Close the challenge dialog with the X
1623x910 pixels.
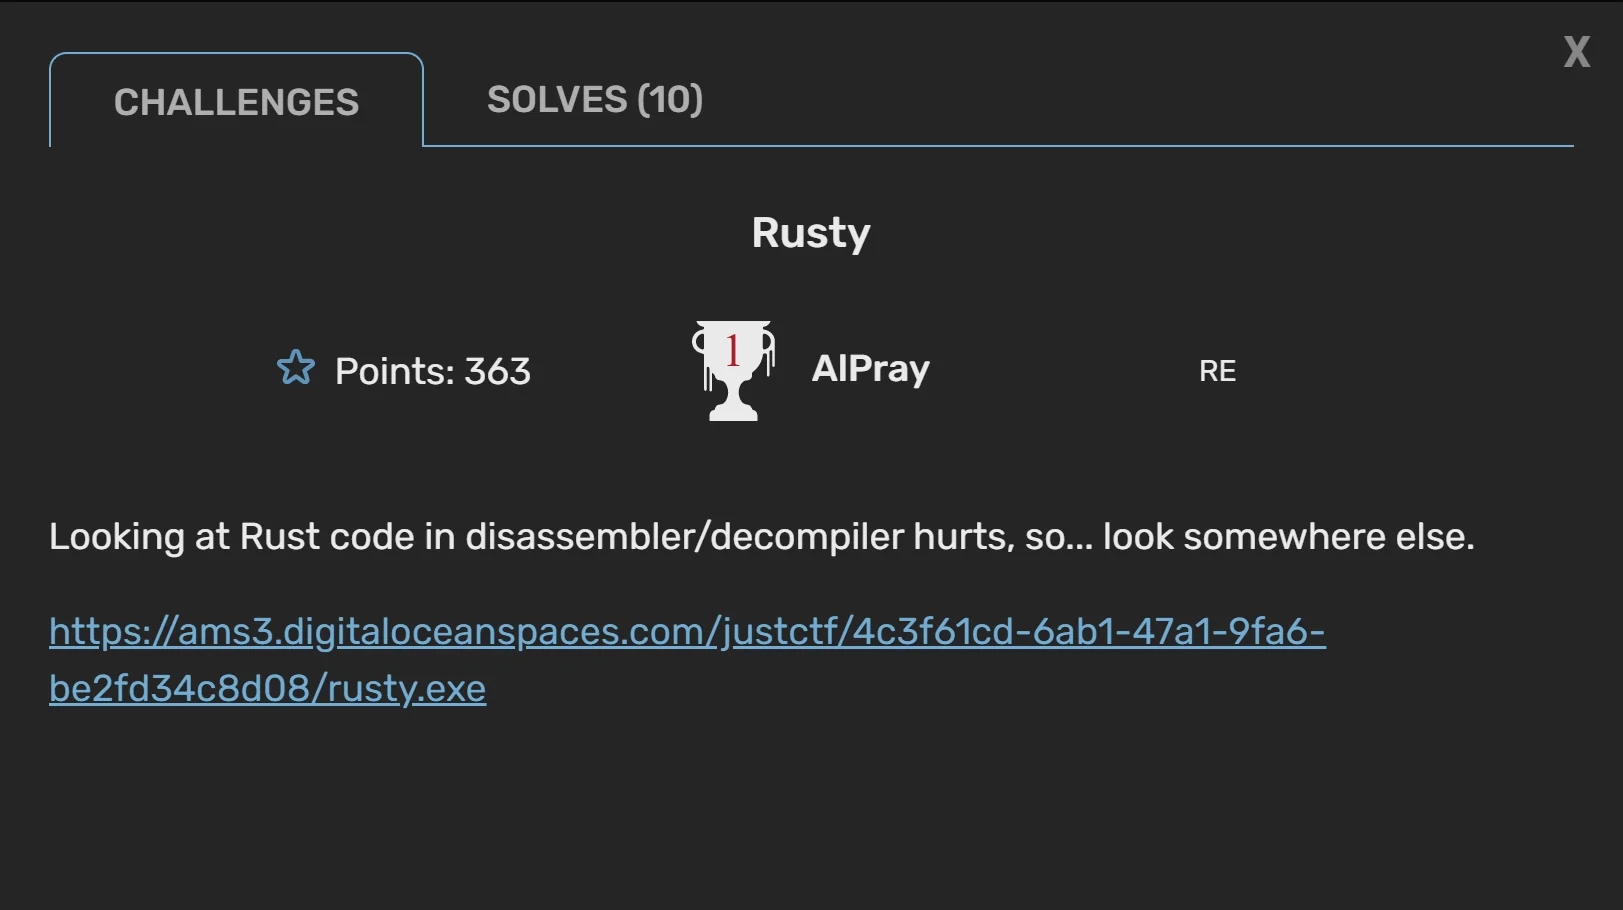pos(1577,52)
